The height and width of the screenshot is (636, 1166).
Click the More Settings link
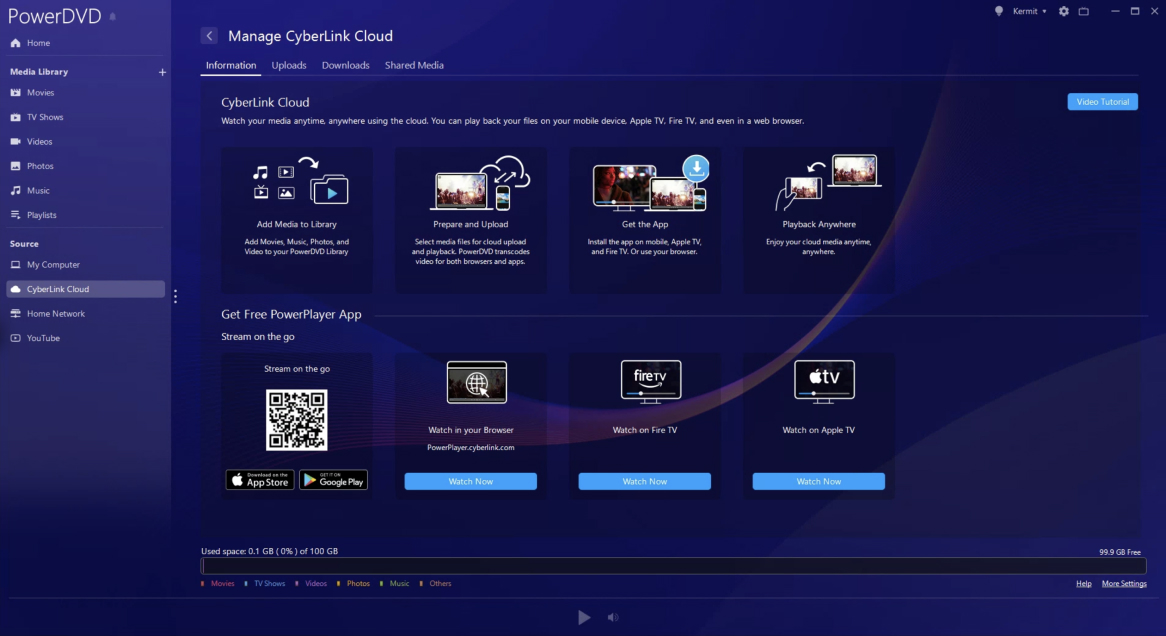[1123, 583]
